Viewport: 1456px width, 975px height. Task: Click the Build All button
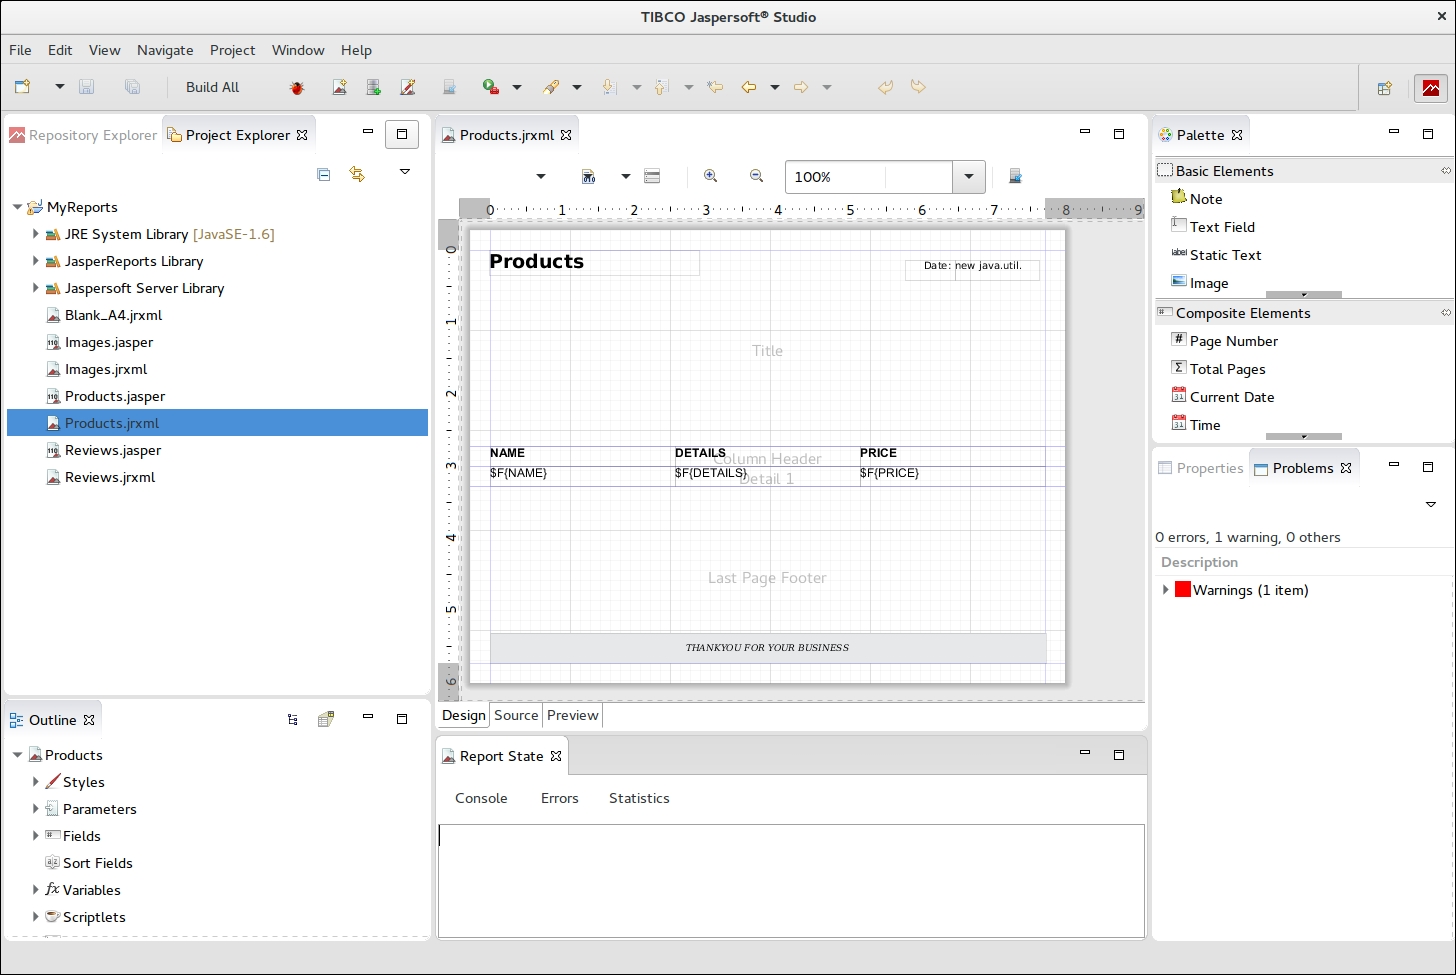click(213, 87)
